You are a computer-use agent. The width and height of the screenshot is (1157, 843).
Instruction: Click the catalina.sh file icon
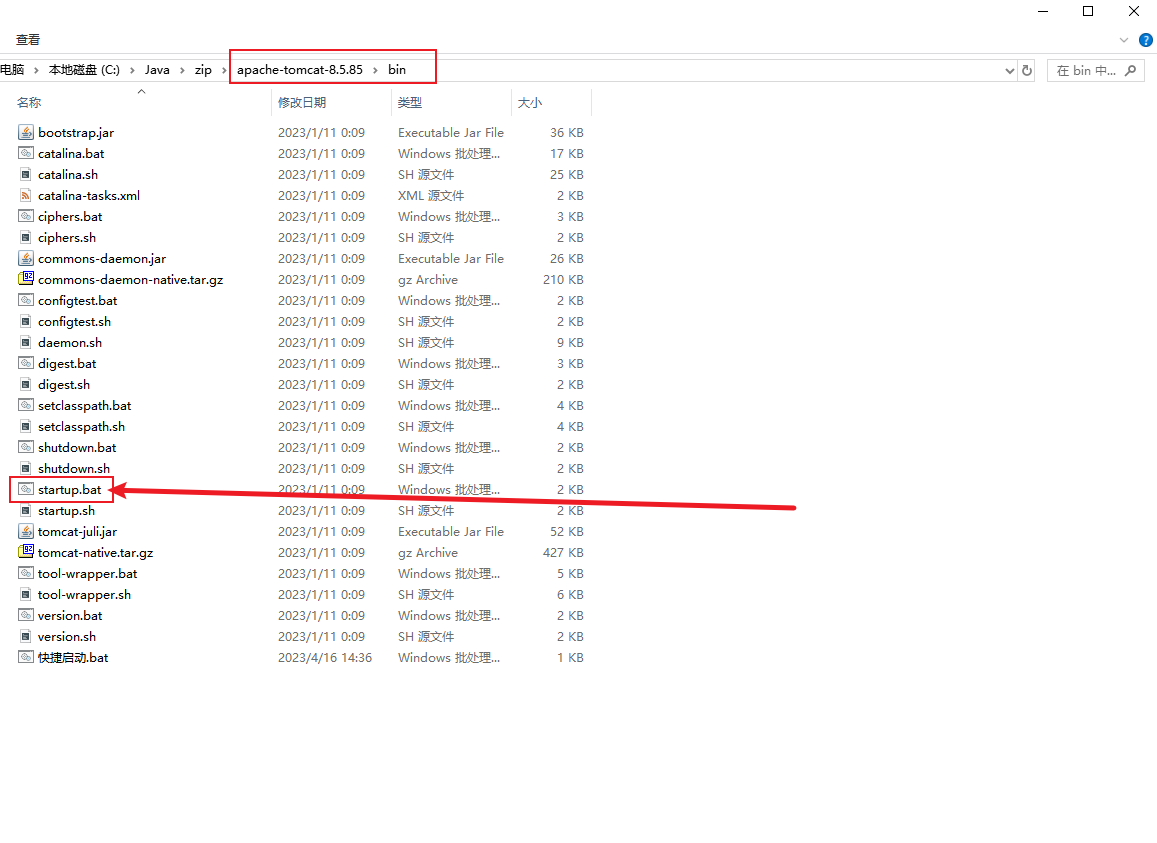click(26, 174)
